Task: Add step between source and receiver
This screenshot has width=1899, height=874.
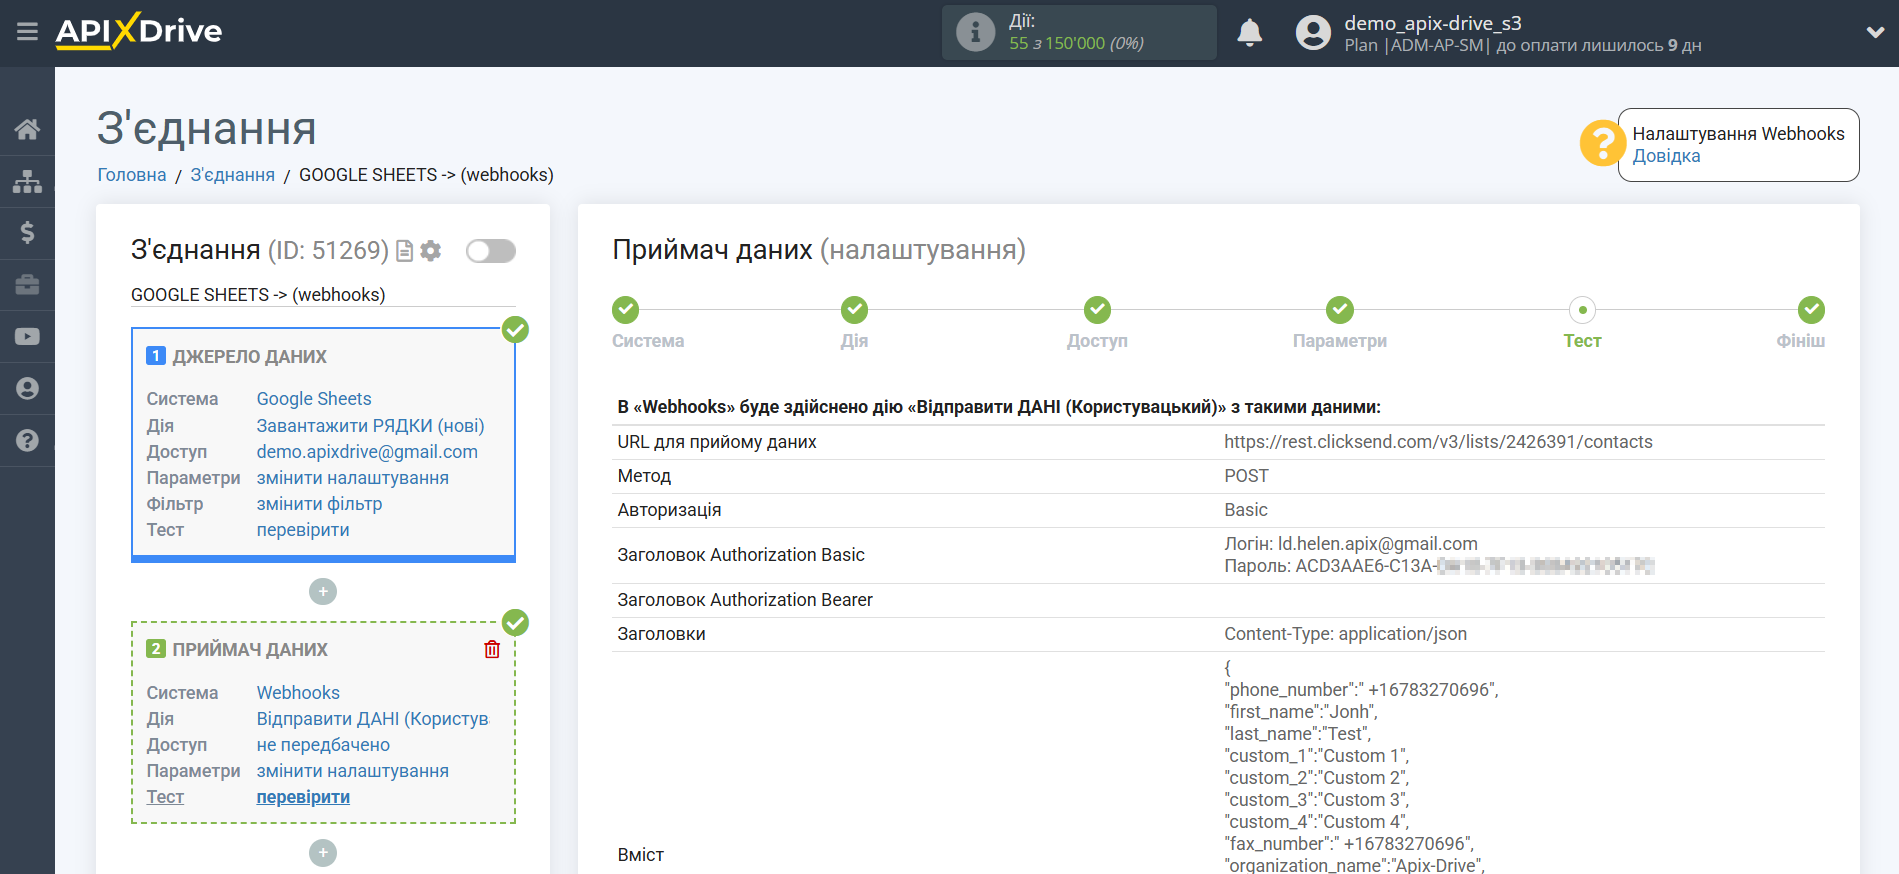Action: pyautogui.click(x=323, y=592)
